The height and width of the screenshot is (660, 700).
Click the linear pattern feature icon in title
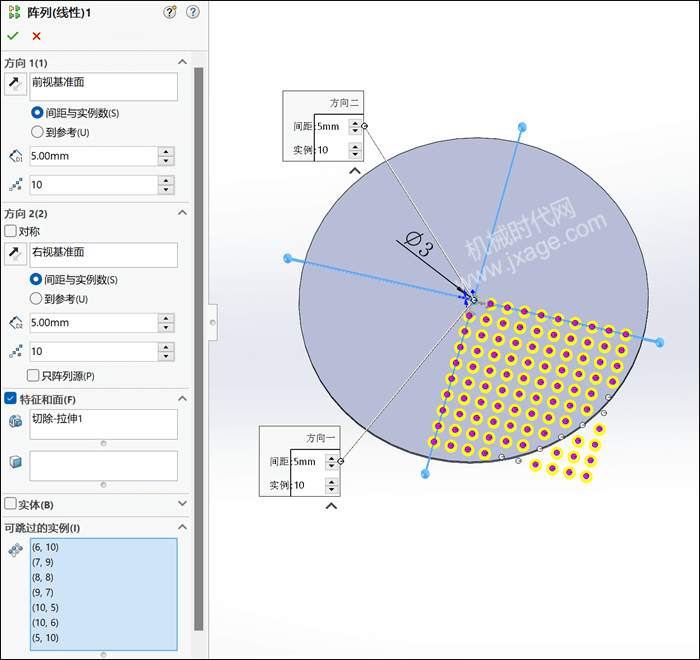(x=14, y=12)
